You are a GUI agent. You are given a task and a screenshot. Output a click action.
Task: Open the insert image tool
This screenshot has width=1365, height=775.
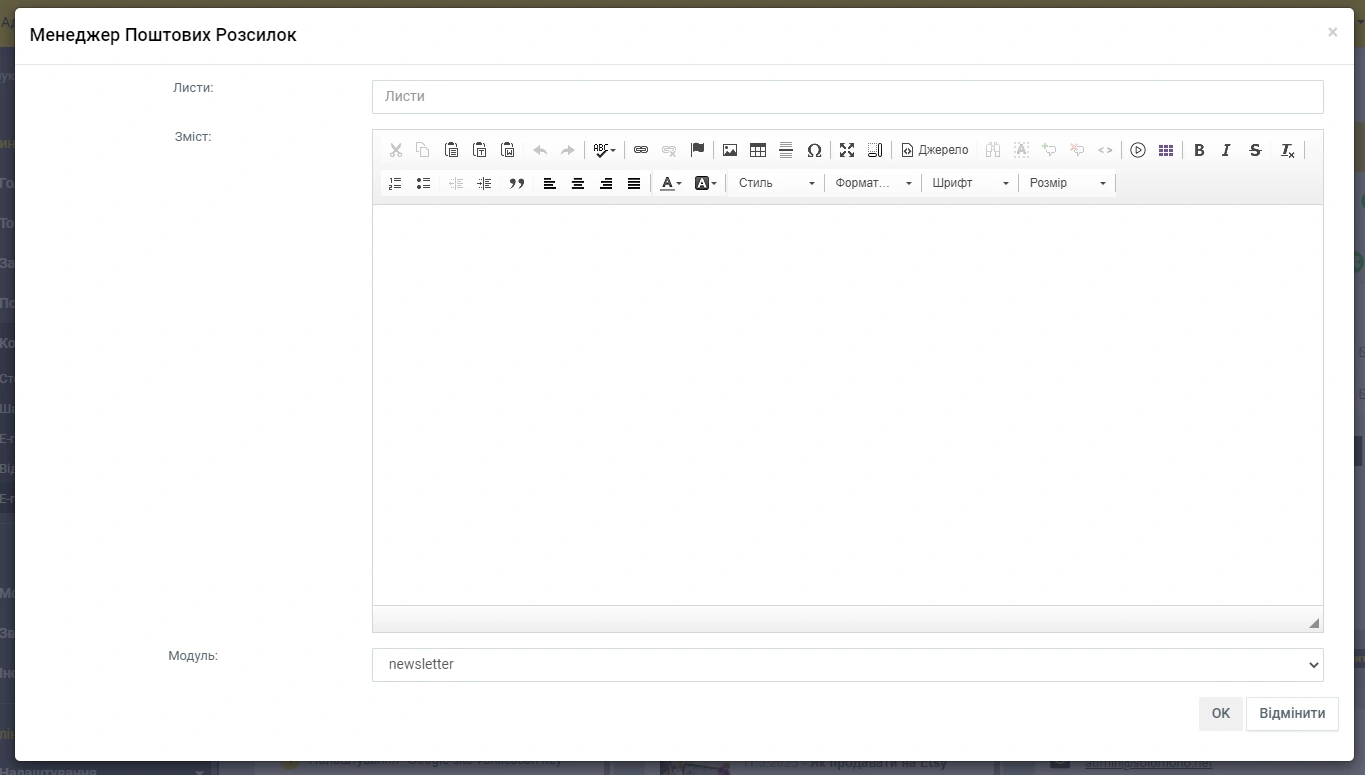pos(730,150)
